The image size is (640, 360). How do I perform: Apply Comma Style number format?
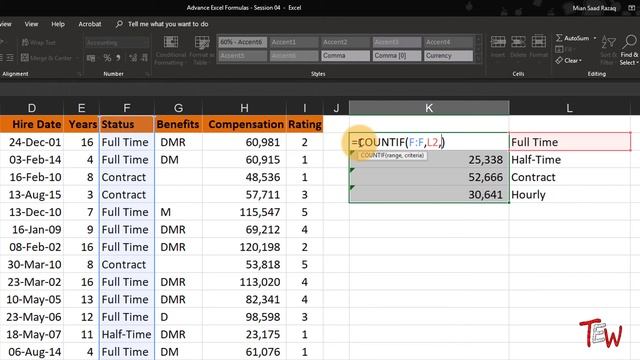click(x=118, y=58)
